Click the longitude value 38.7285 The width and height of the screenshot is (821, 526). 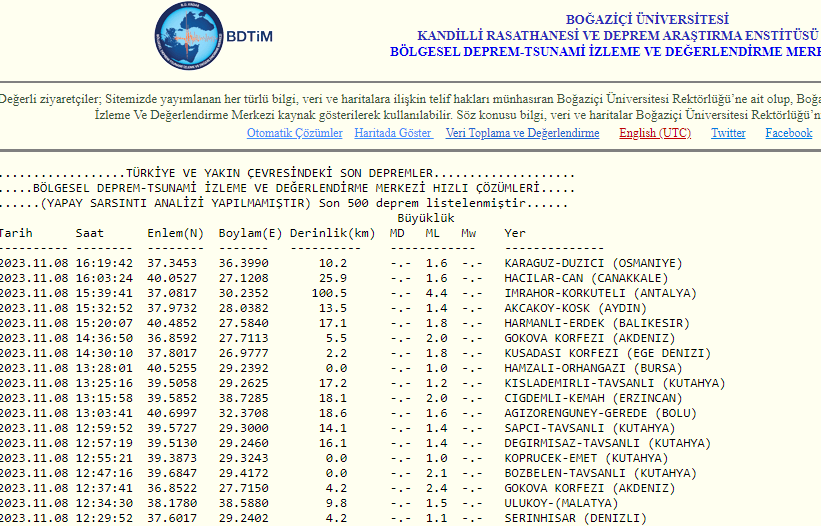tap(243, 398)
